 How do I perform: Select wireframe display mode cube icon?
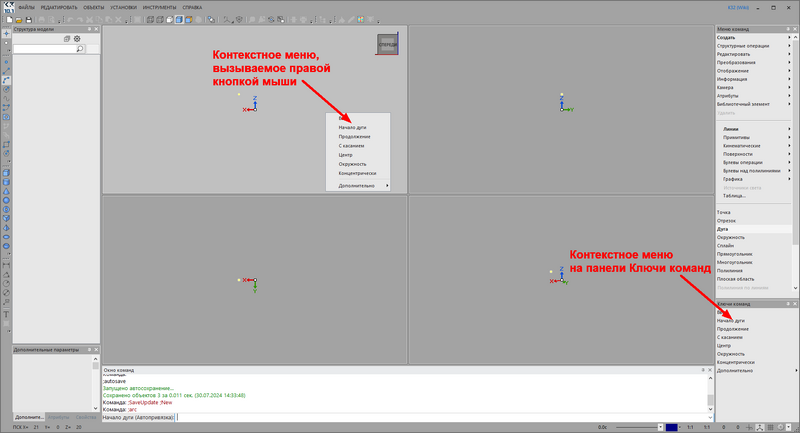[150, 20]
